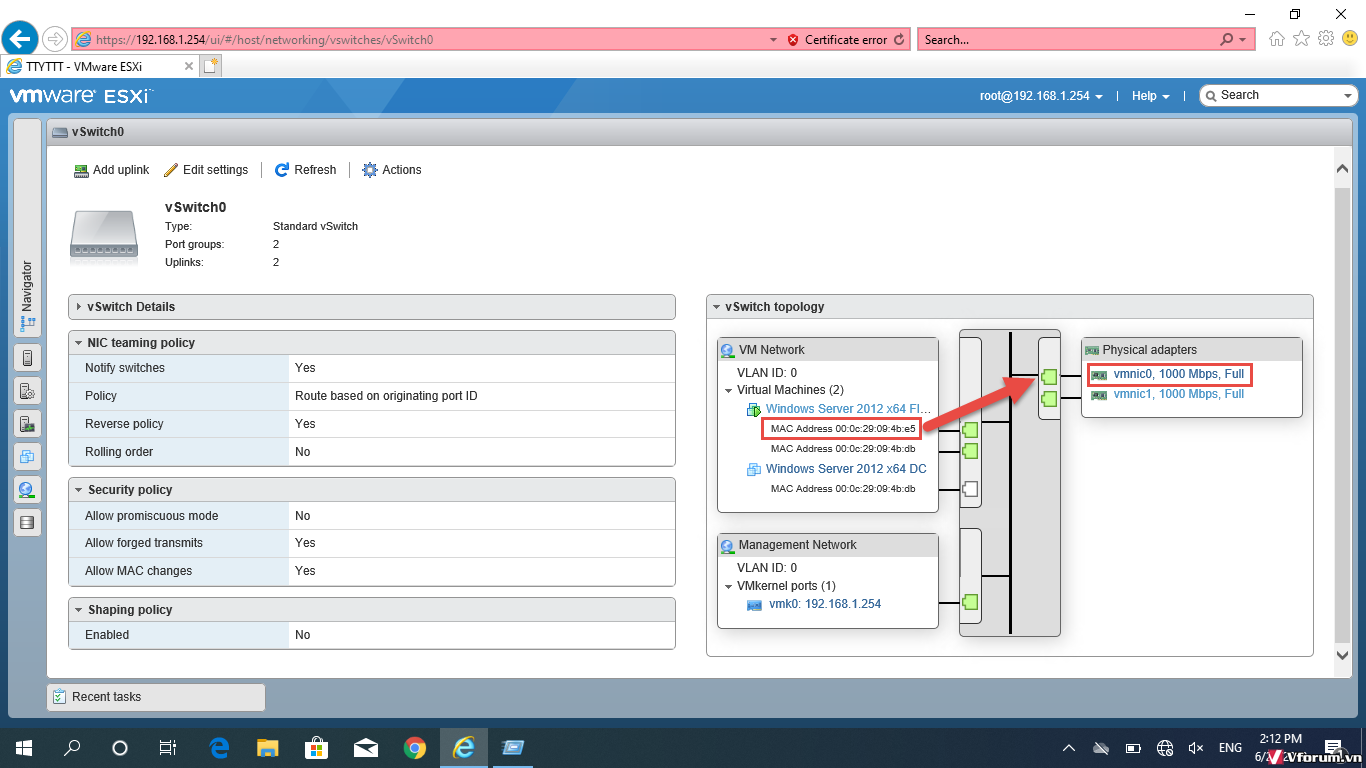Viewport: 1366px width, 768px height.
Task: Open Storage from the navigator sidebar
Action: pos(27,522)
